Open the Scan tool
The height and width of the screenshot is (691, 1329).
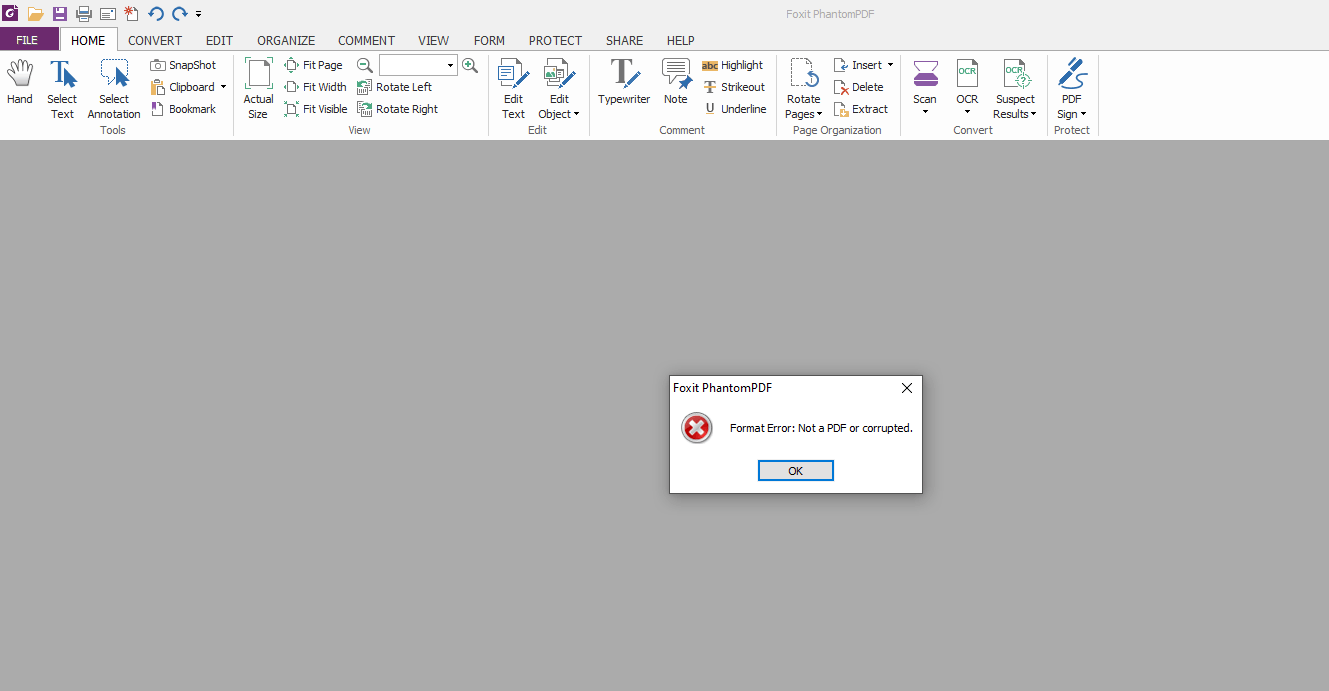[925, 85]
